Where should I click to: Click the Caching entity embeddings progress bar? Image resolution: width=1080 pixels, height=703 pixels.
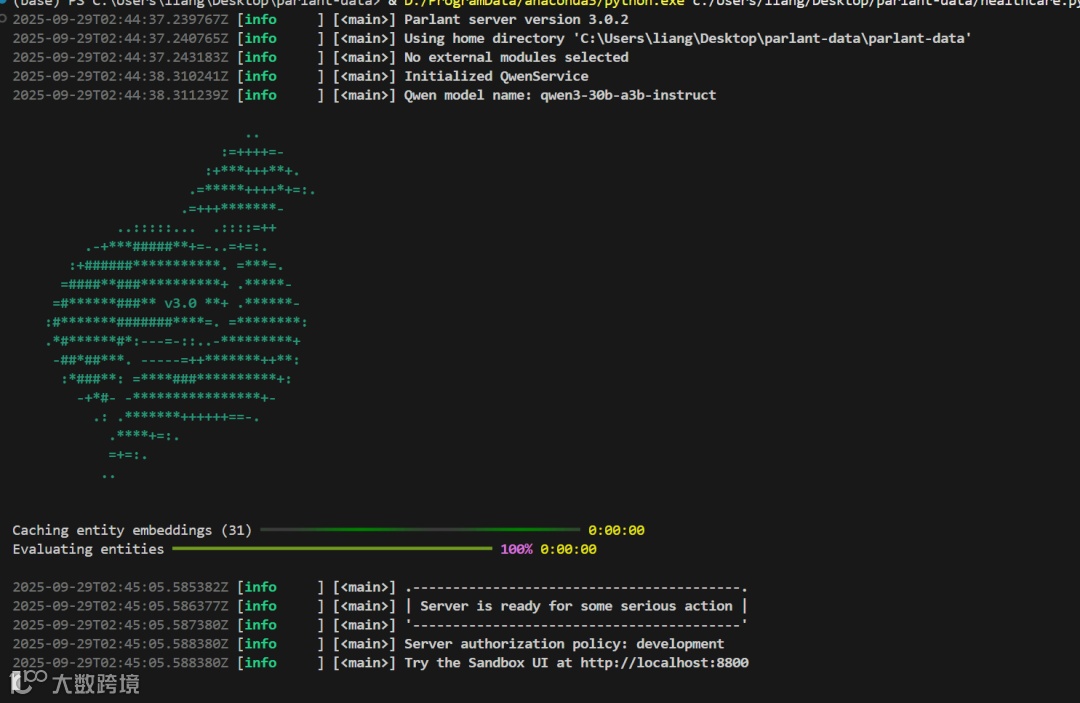point(420,529)
